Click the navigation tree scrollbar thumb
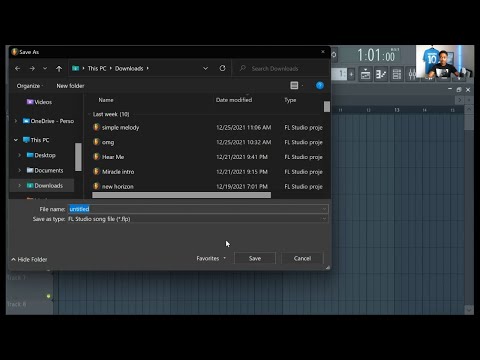This screenshot has width=480, height=360. (78, 157)
